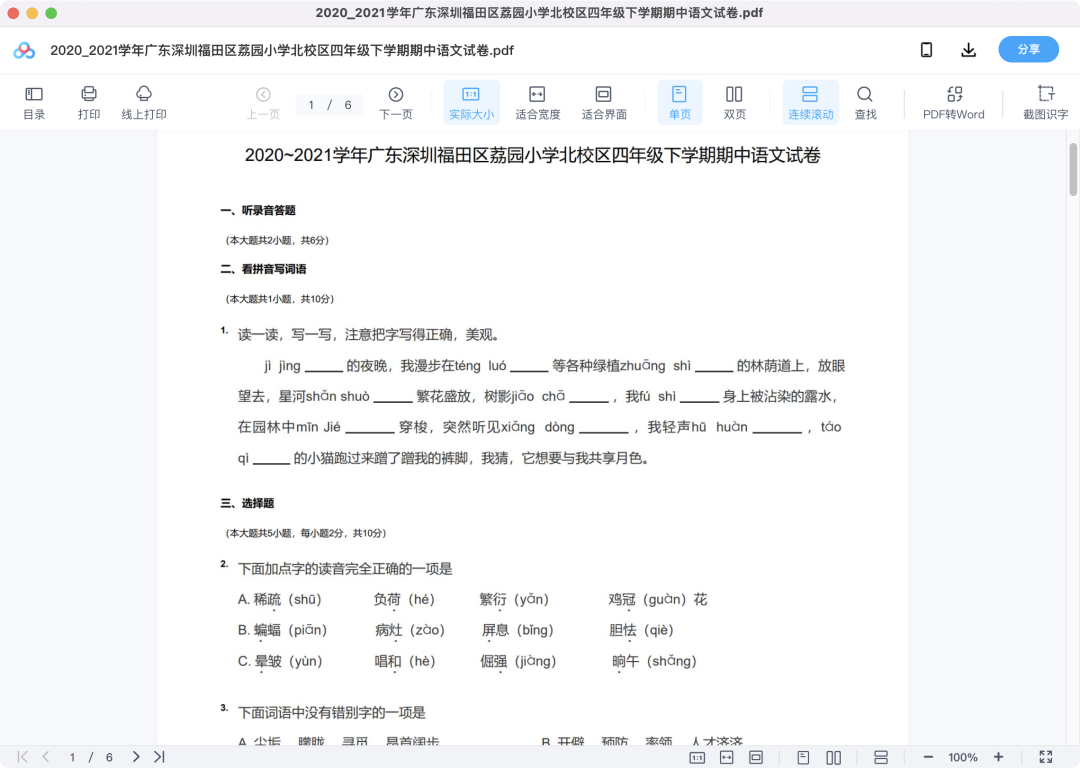The width and height of the screenshot is (1080, 768).
Task: Click the toolbar page number field
Action: pos(311,105)
